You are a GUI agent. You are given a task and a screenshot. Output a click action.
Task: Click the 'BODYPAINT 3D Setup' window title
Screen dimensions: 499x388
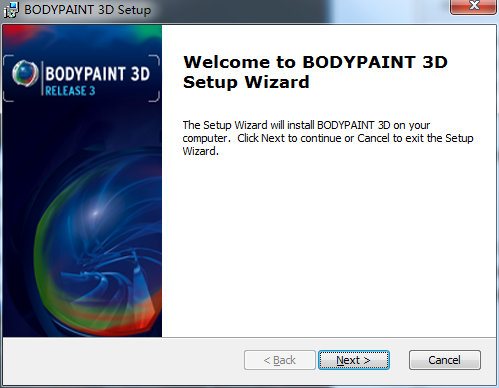tap(87, 10)
